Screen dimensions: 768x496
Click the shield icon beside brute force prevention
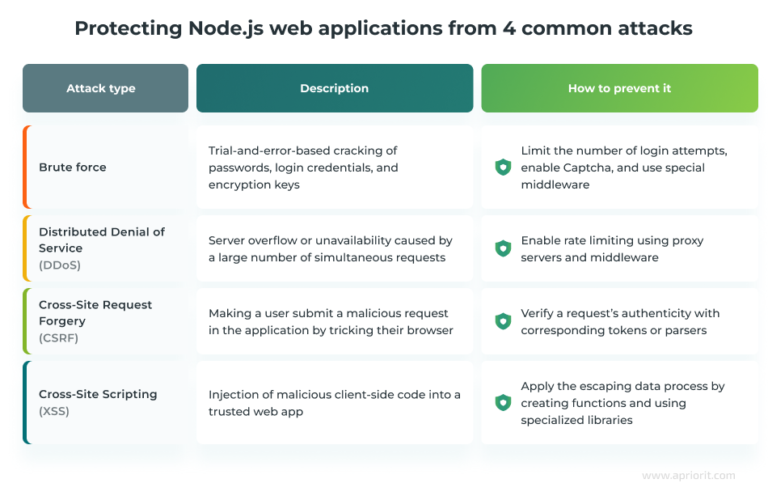coord(503,167)
